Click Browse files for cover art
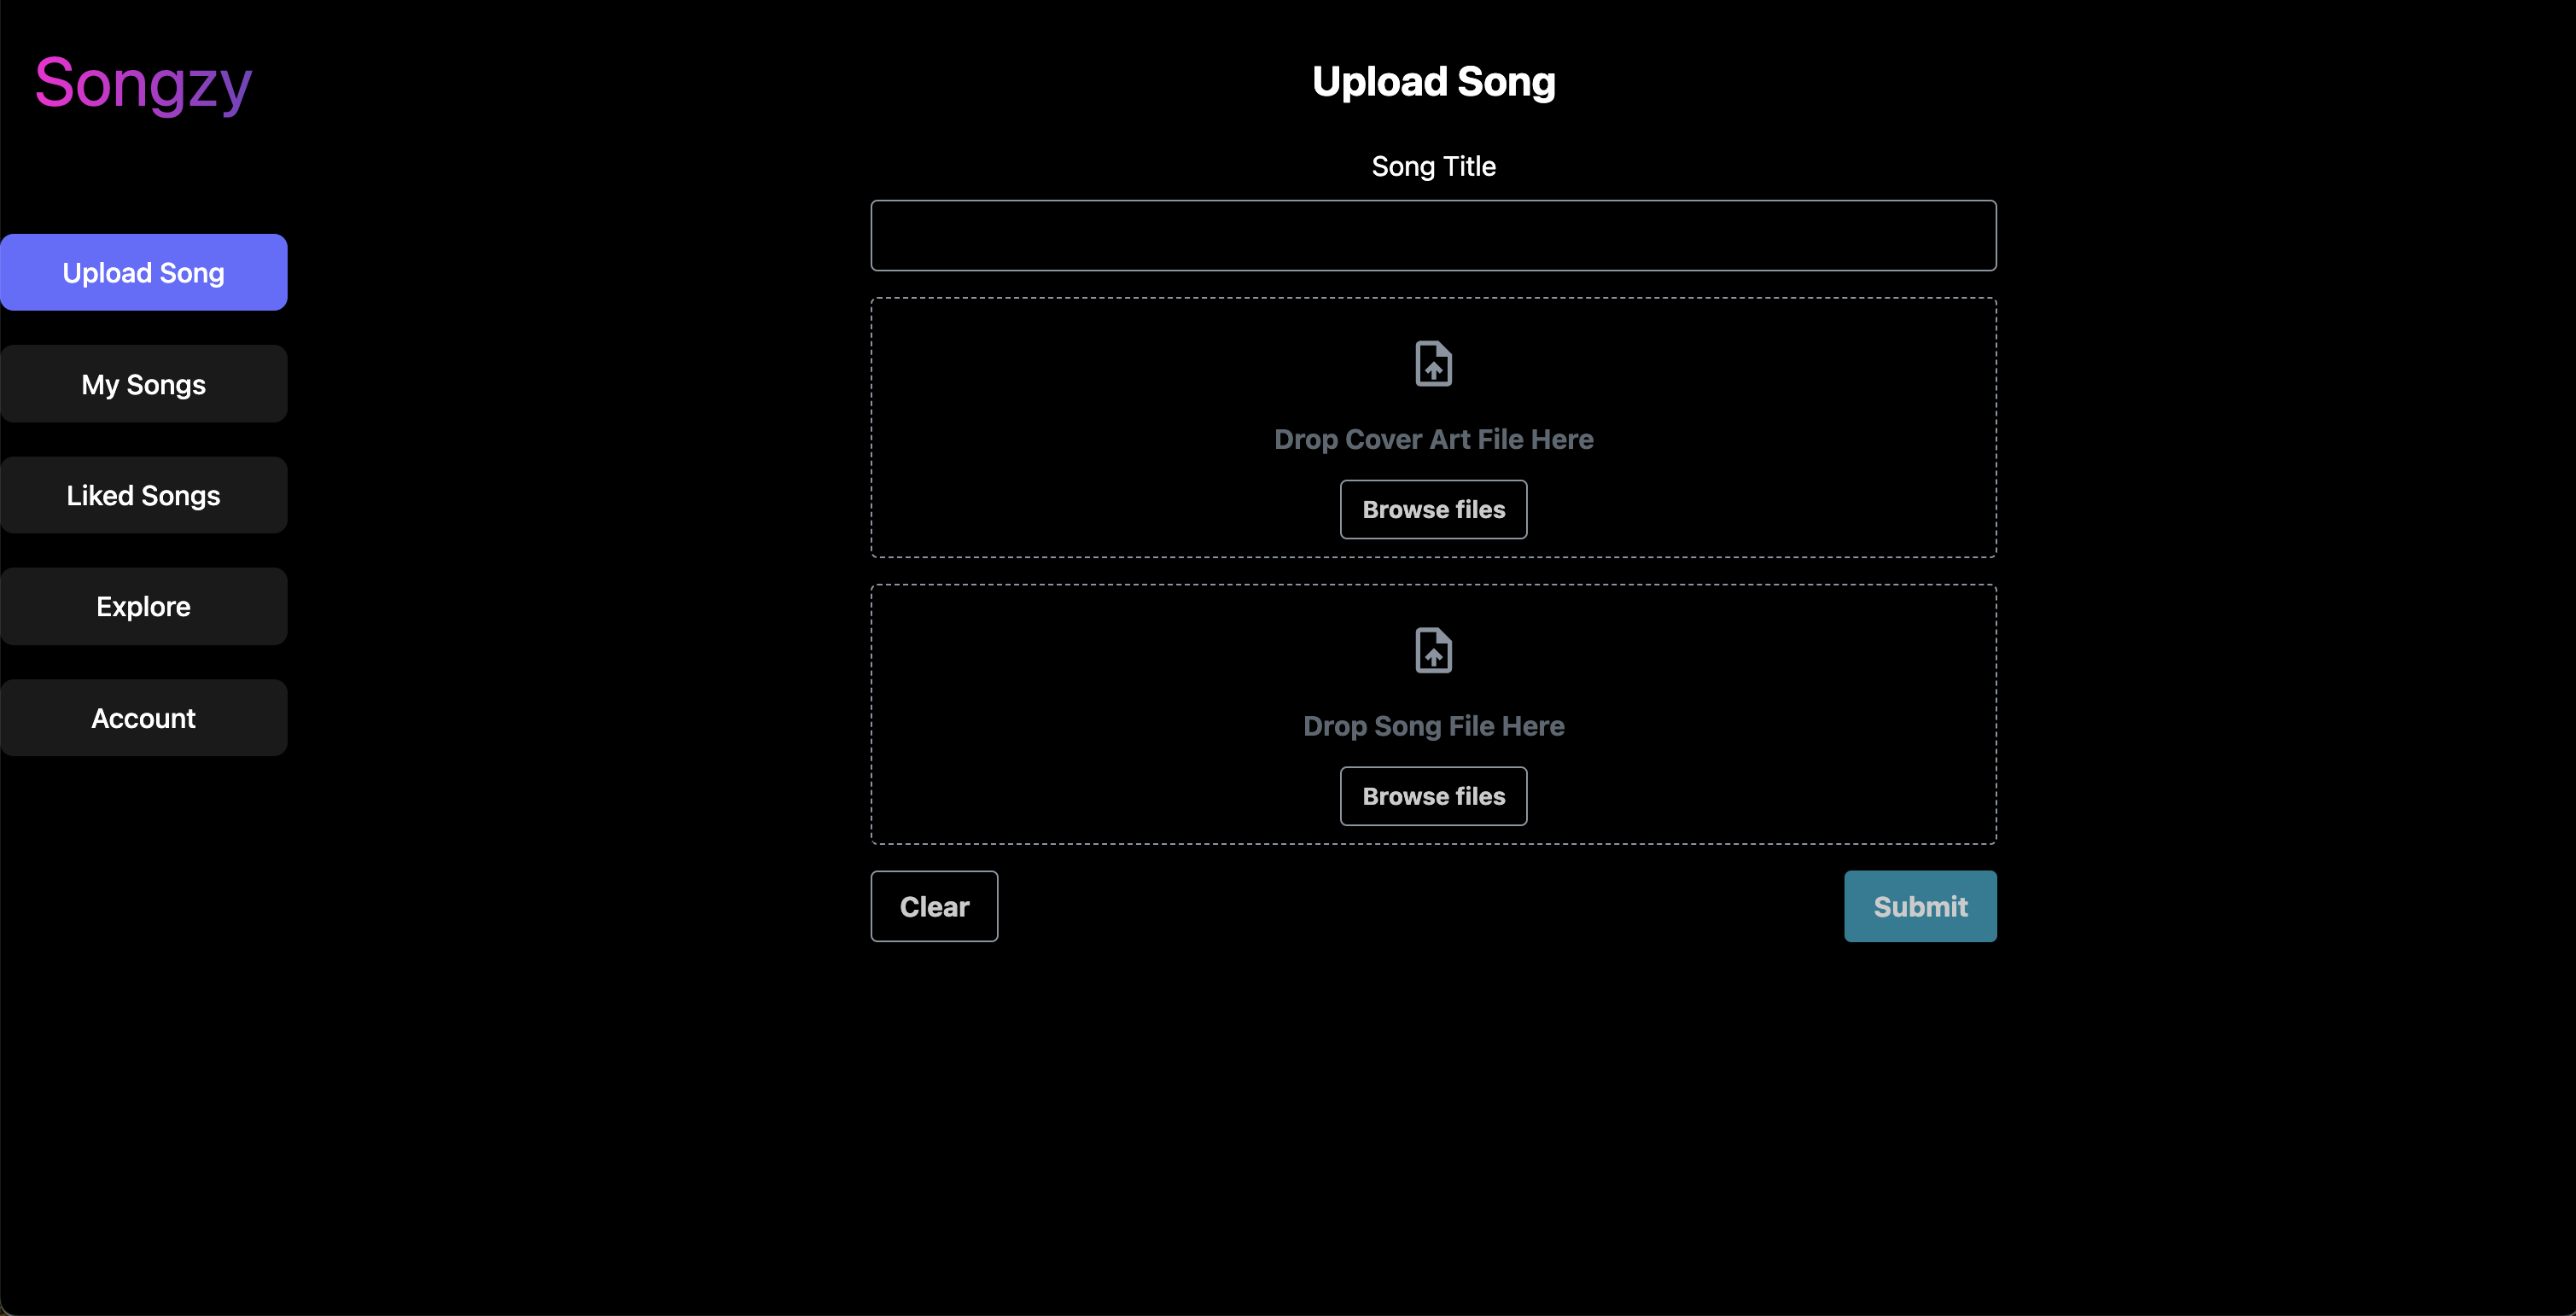2576x1316 pixels. coord(1433,509)
